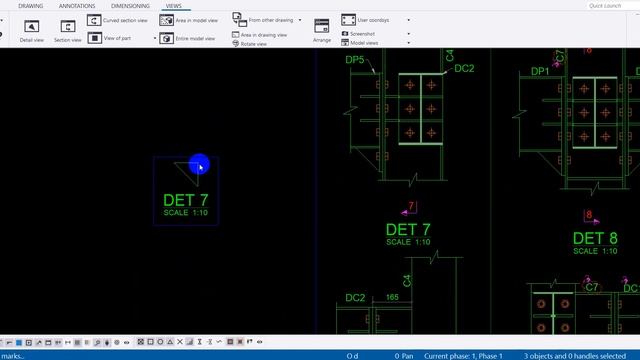Click the User coordsys icon
The width and height of the screenshot is (640, 360).
[348, 20]
